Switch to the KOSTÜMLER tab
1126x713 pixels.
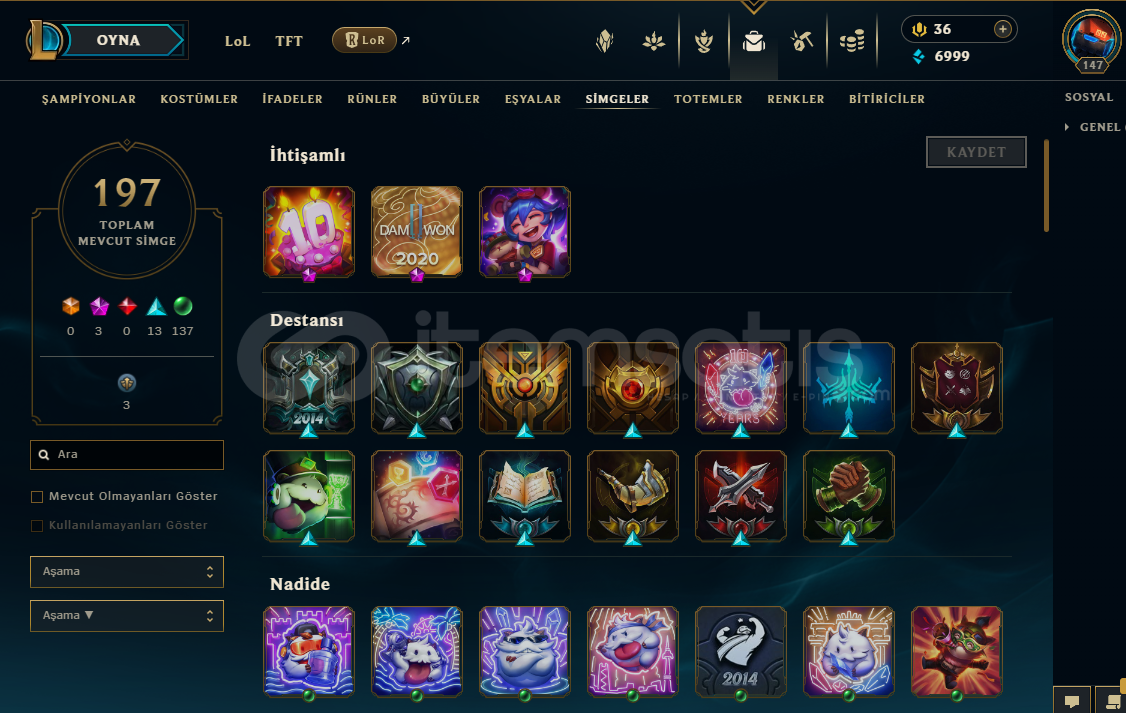click(199, 99)
